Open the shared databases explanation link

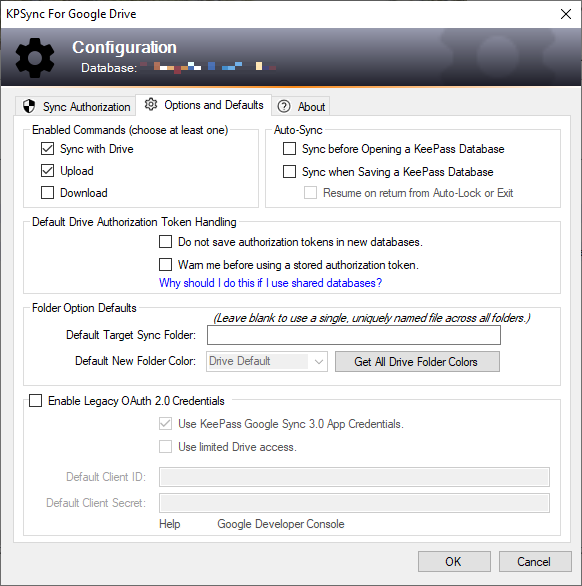click(270, 283)
